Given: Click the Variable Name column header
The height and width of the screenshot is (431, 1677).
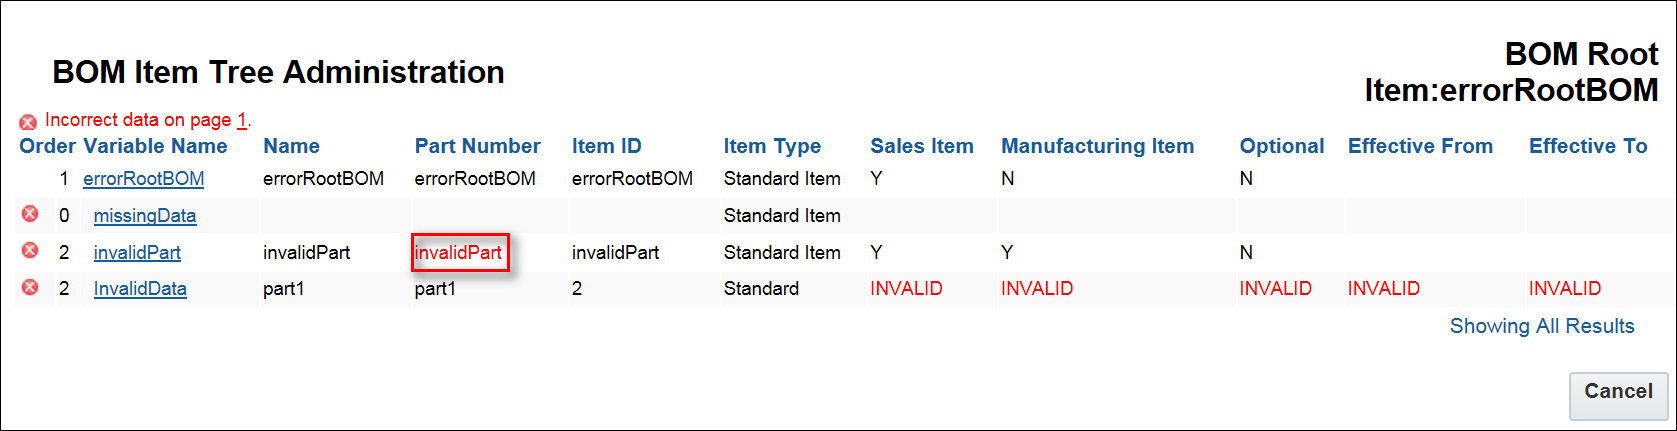Looking at the screenshot, I should (155, 146).
